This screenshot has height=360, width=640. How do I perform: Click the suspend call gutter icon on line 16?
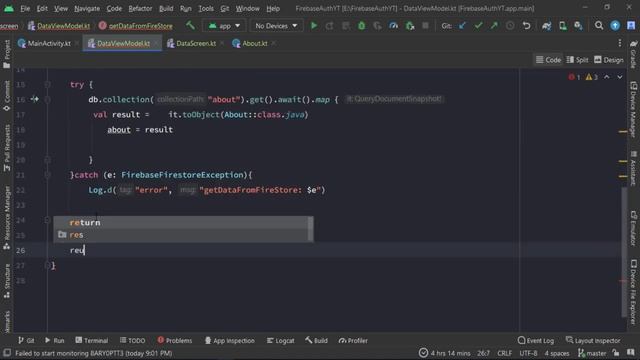click(x=34, y=99)
